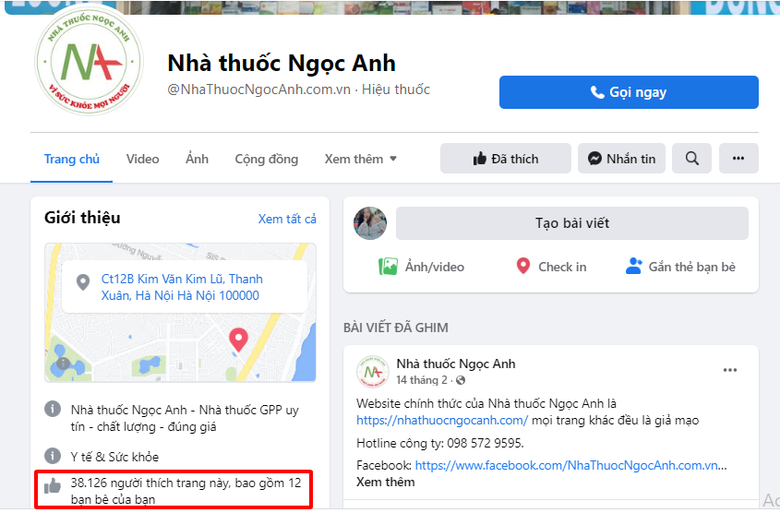Image resolution: width=780 pixels, height=513 pixels.
Task: Click Gắn thẻ bạn bè tag friends
Action: coord(681,267)
